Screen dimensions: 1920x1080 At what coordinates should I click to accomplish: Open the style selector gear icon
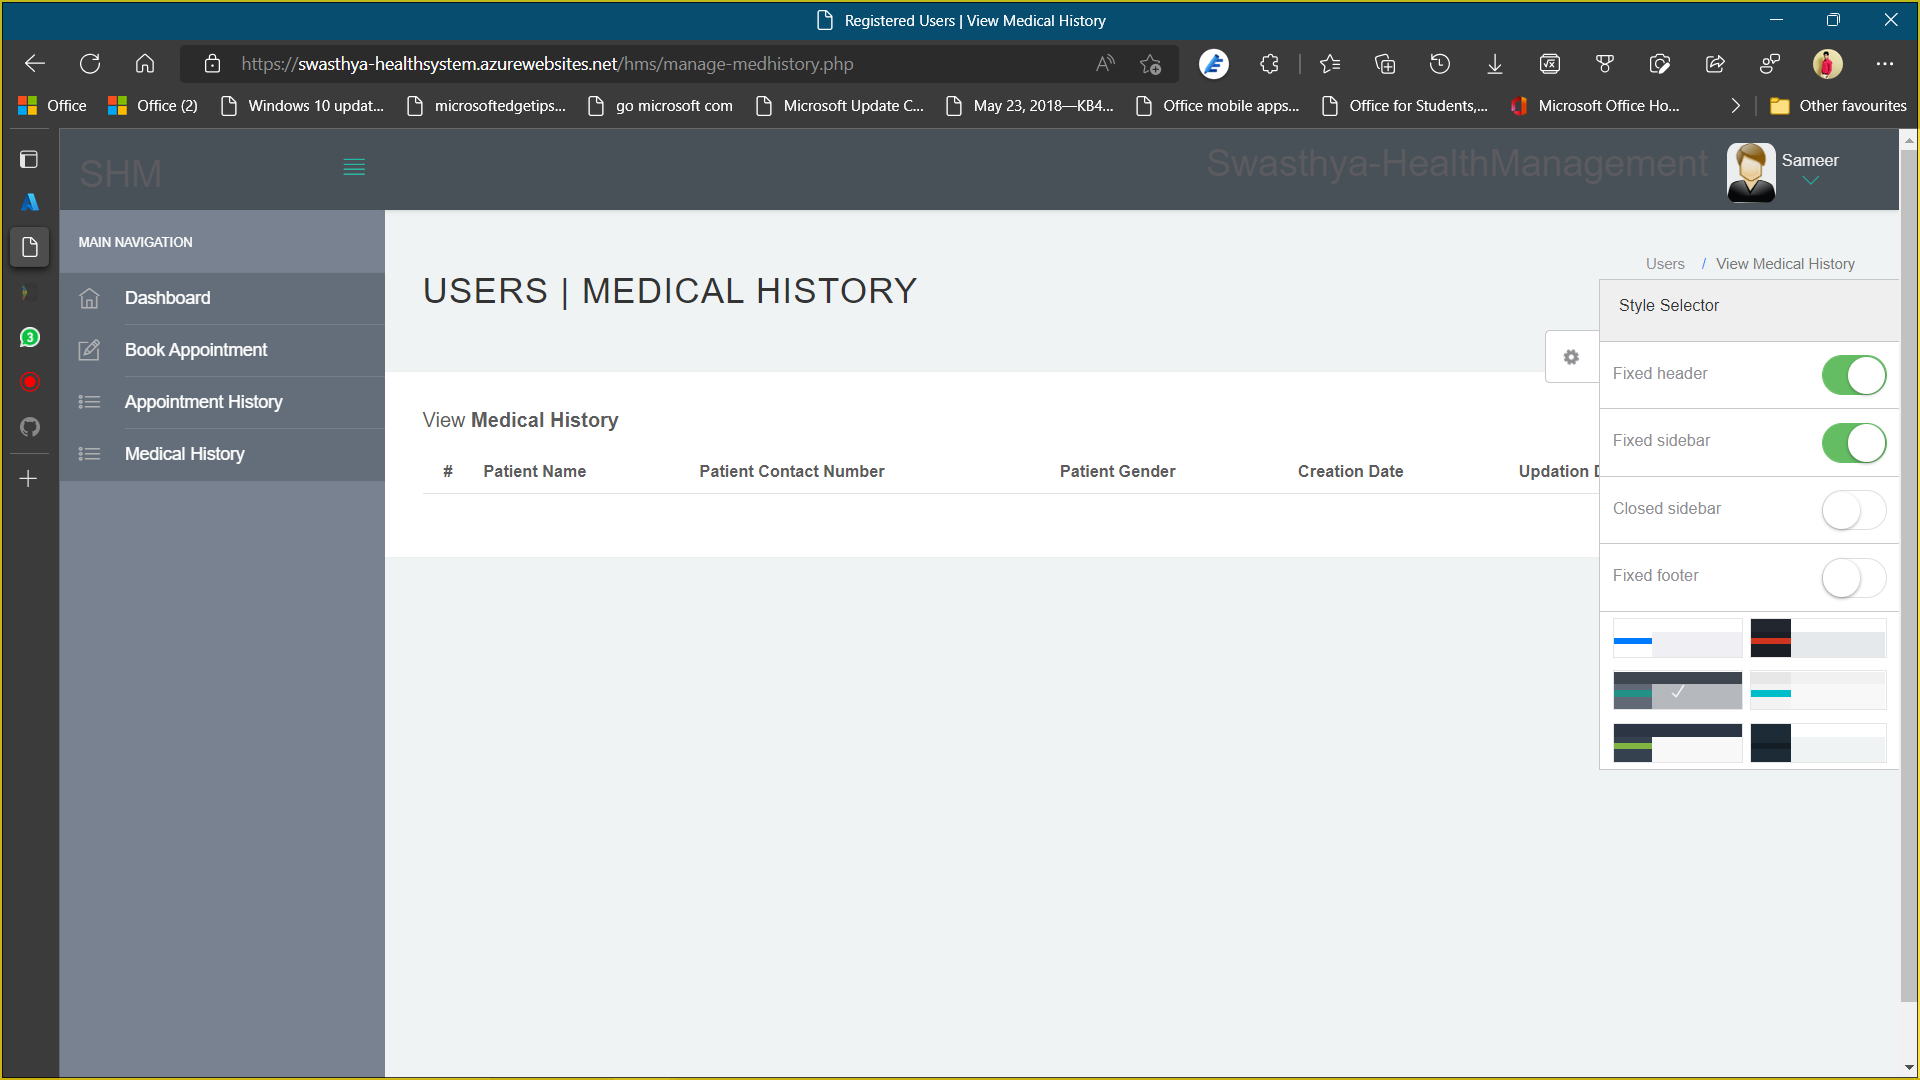pos(1572,357)
